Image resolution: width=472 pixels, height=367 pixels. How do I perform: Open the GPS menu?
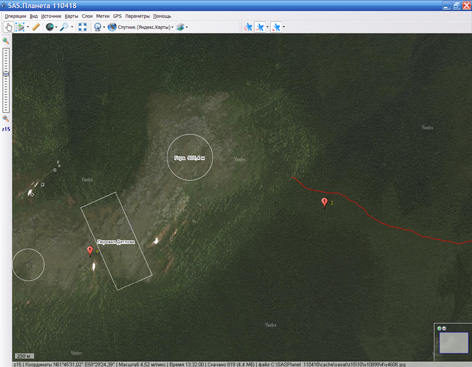click(x=117, y=16)
